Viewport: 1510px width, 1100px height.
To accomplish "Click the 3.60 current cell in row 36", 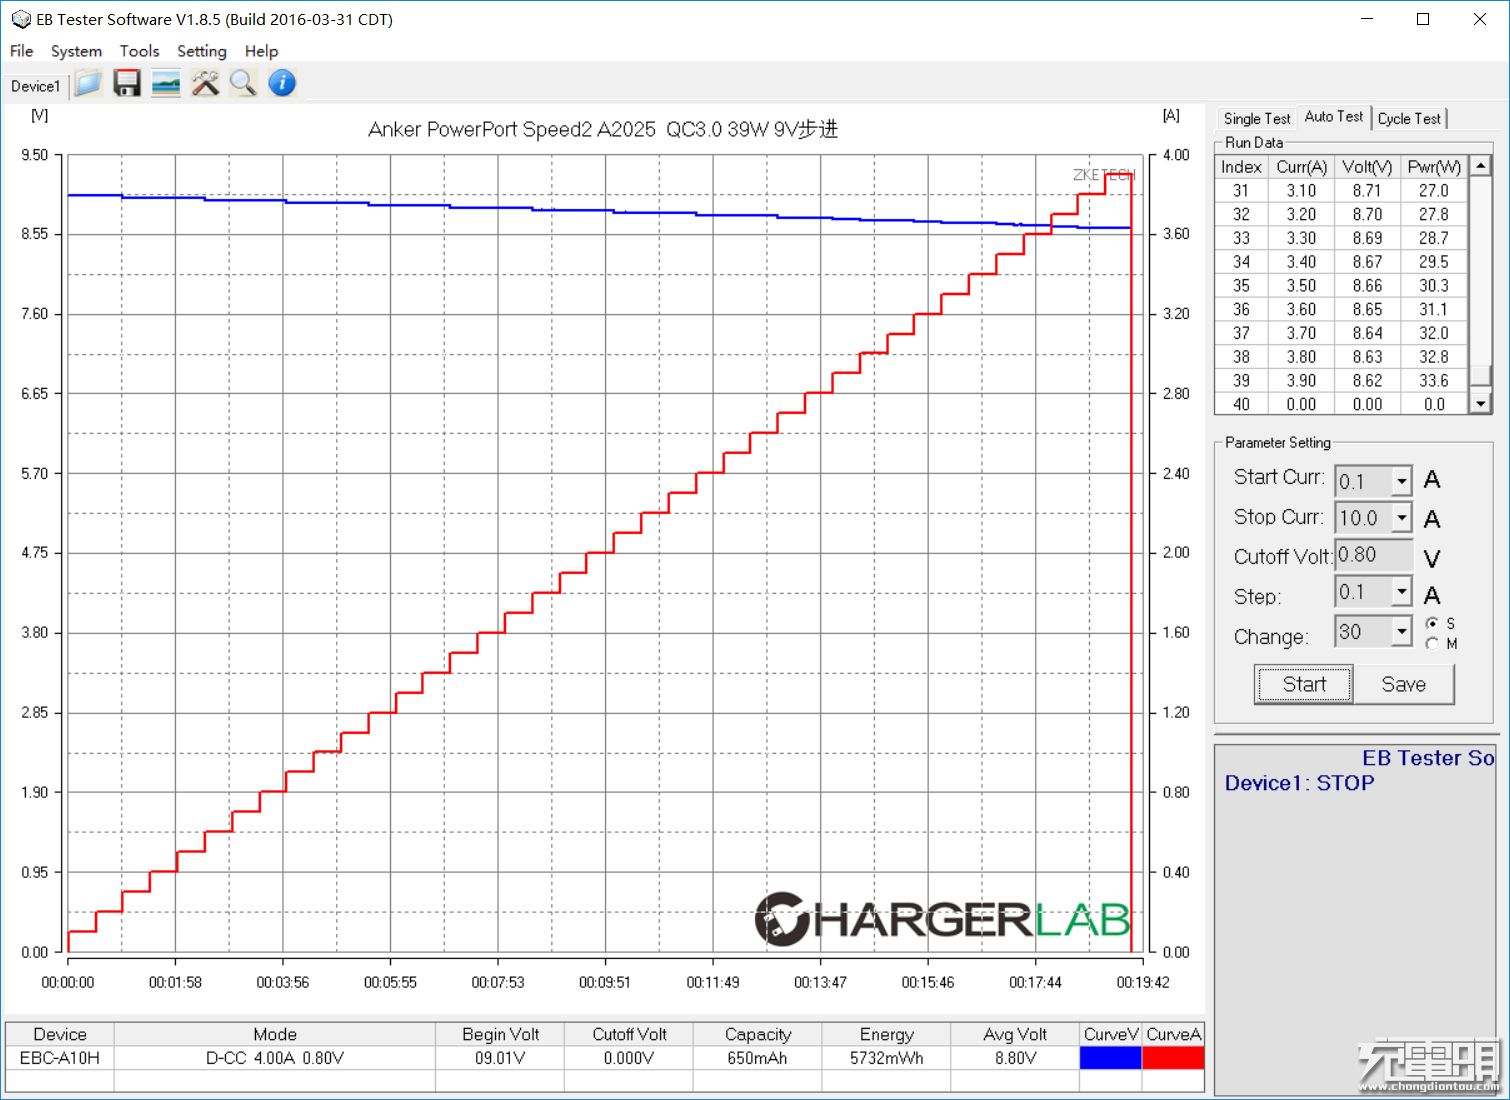I will (1301, 309).
